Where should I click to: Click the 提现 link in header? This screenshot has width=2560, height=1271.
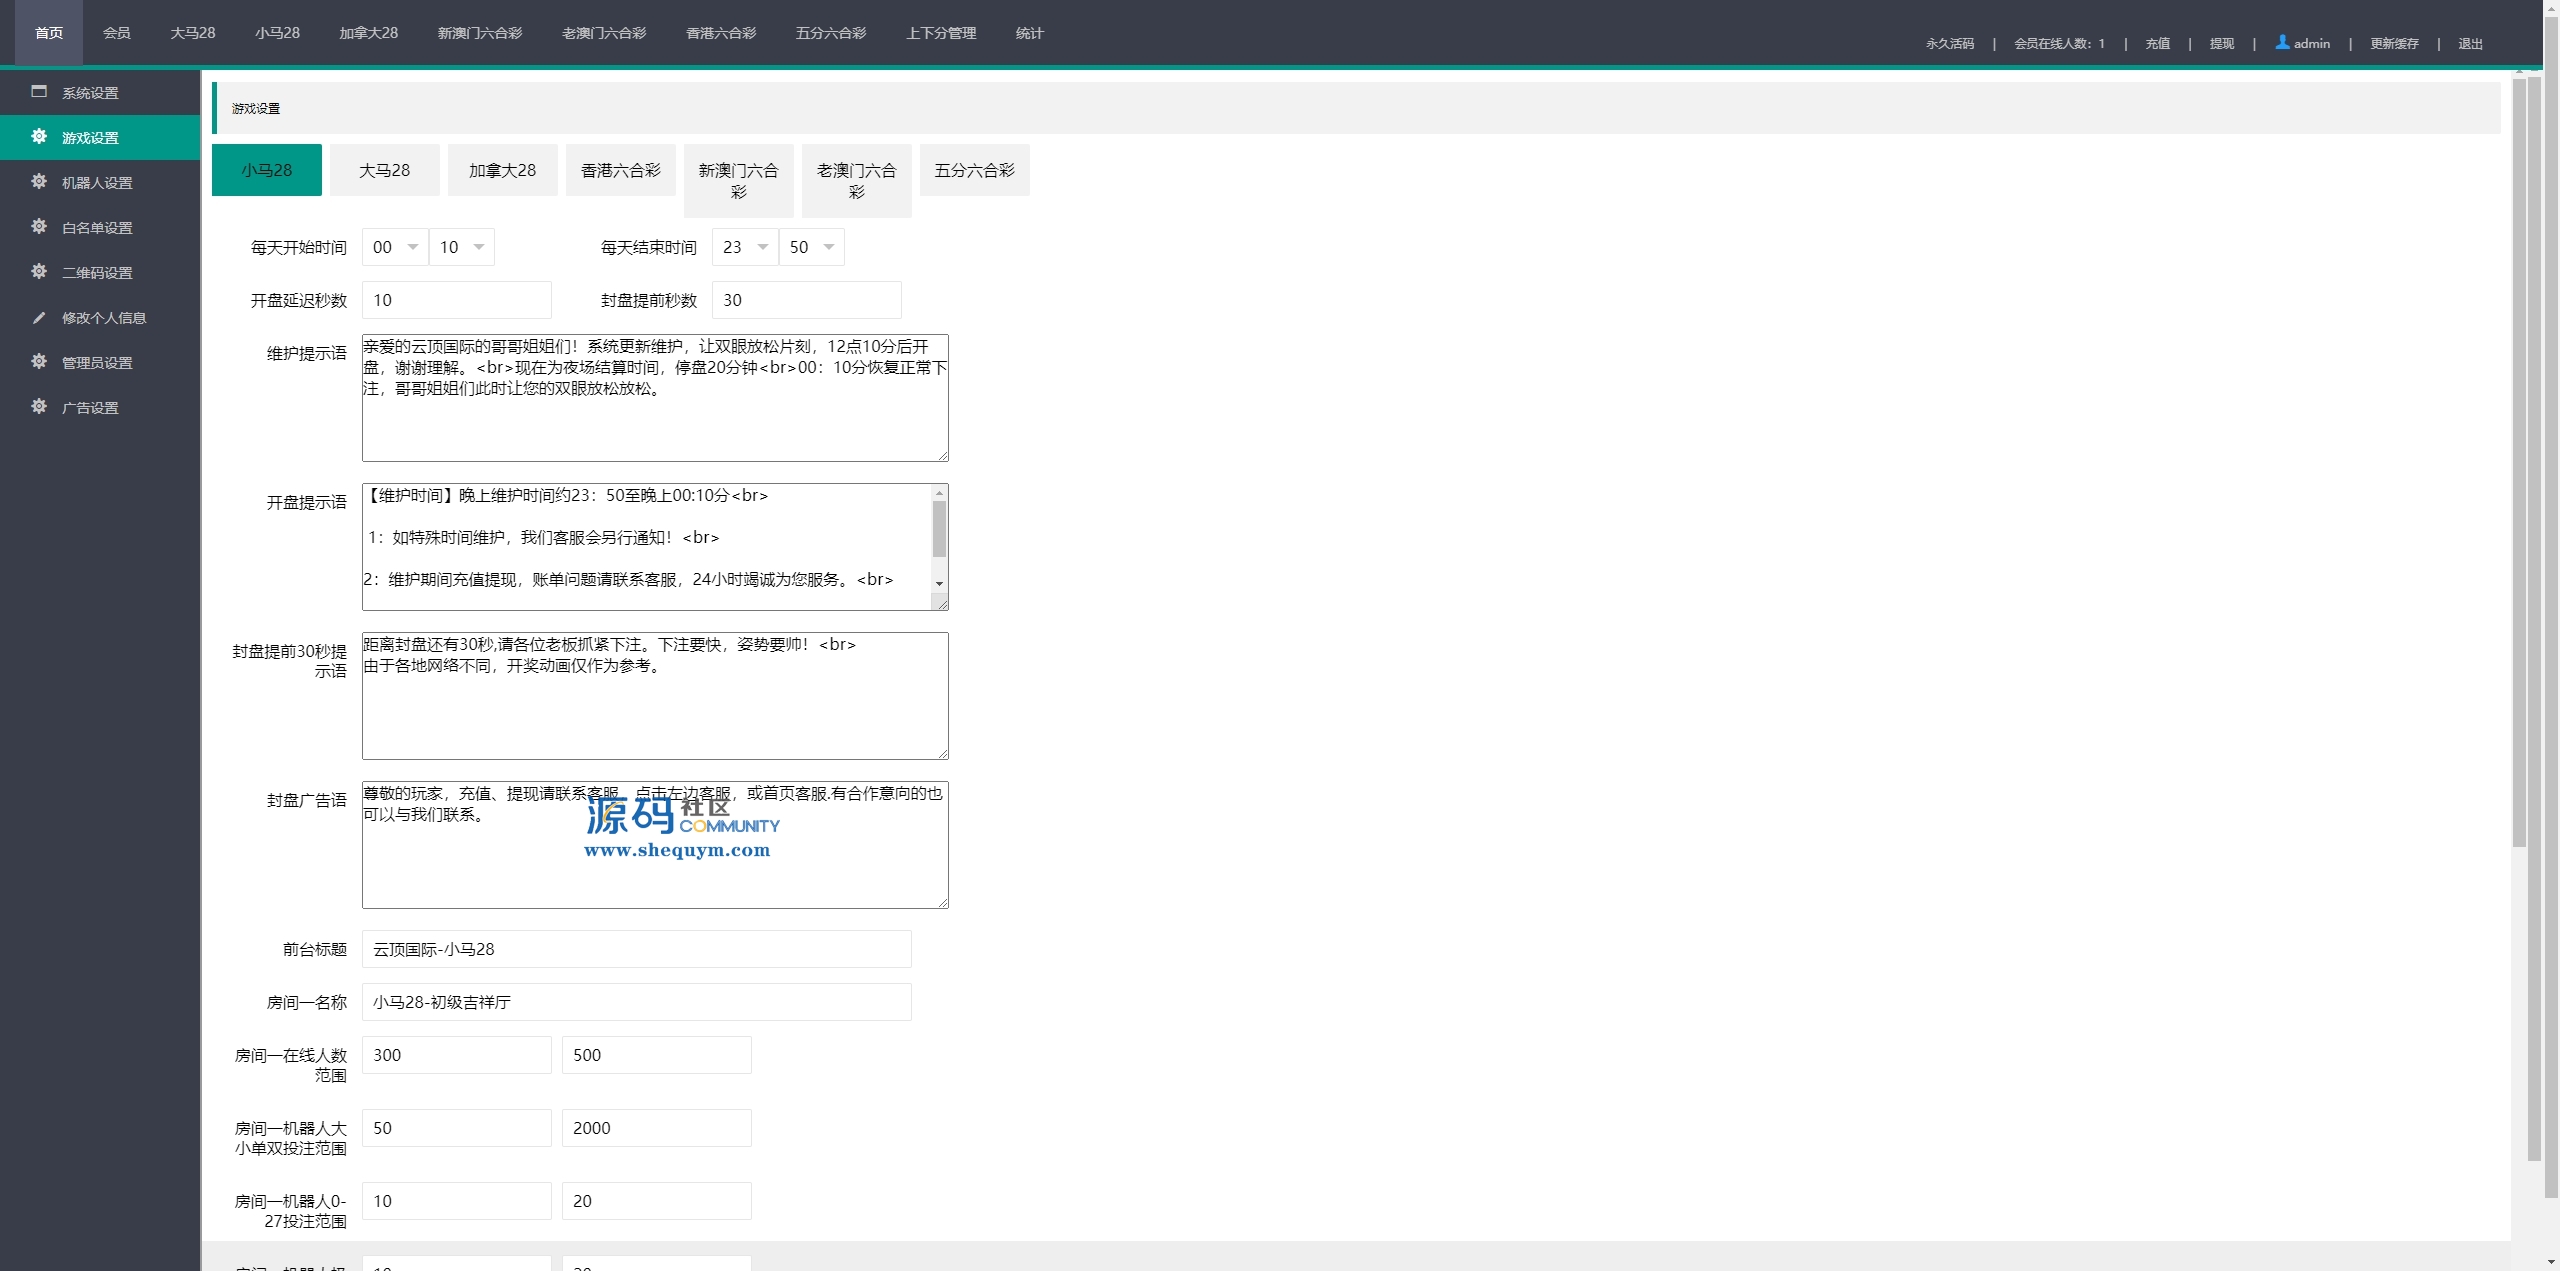(x=2222, y=43)
